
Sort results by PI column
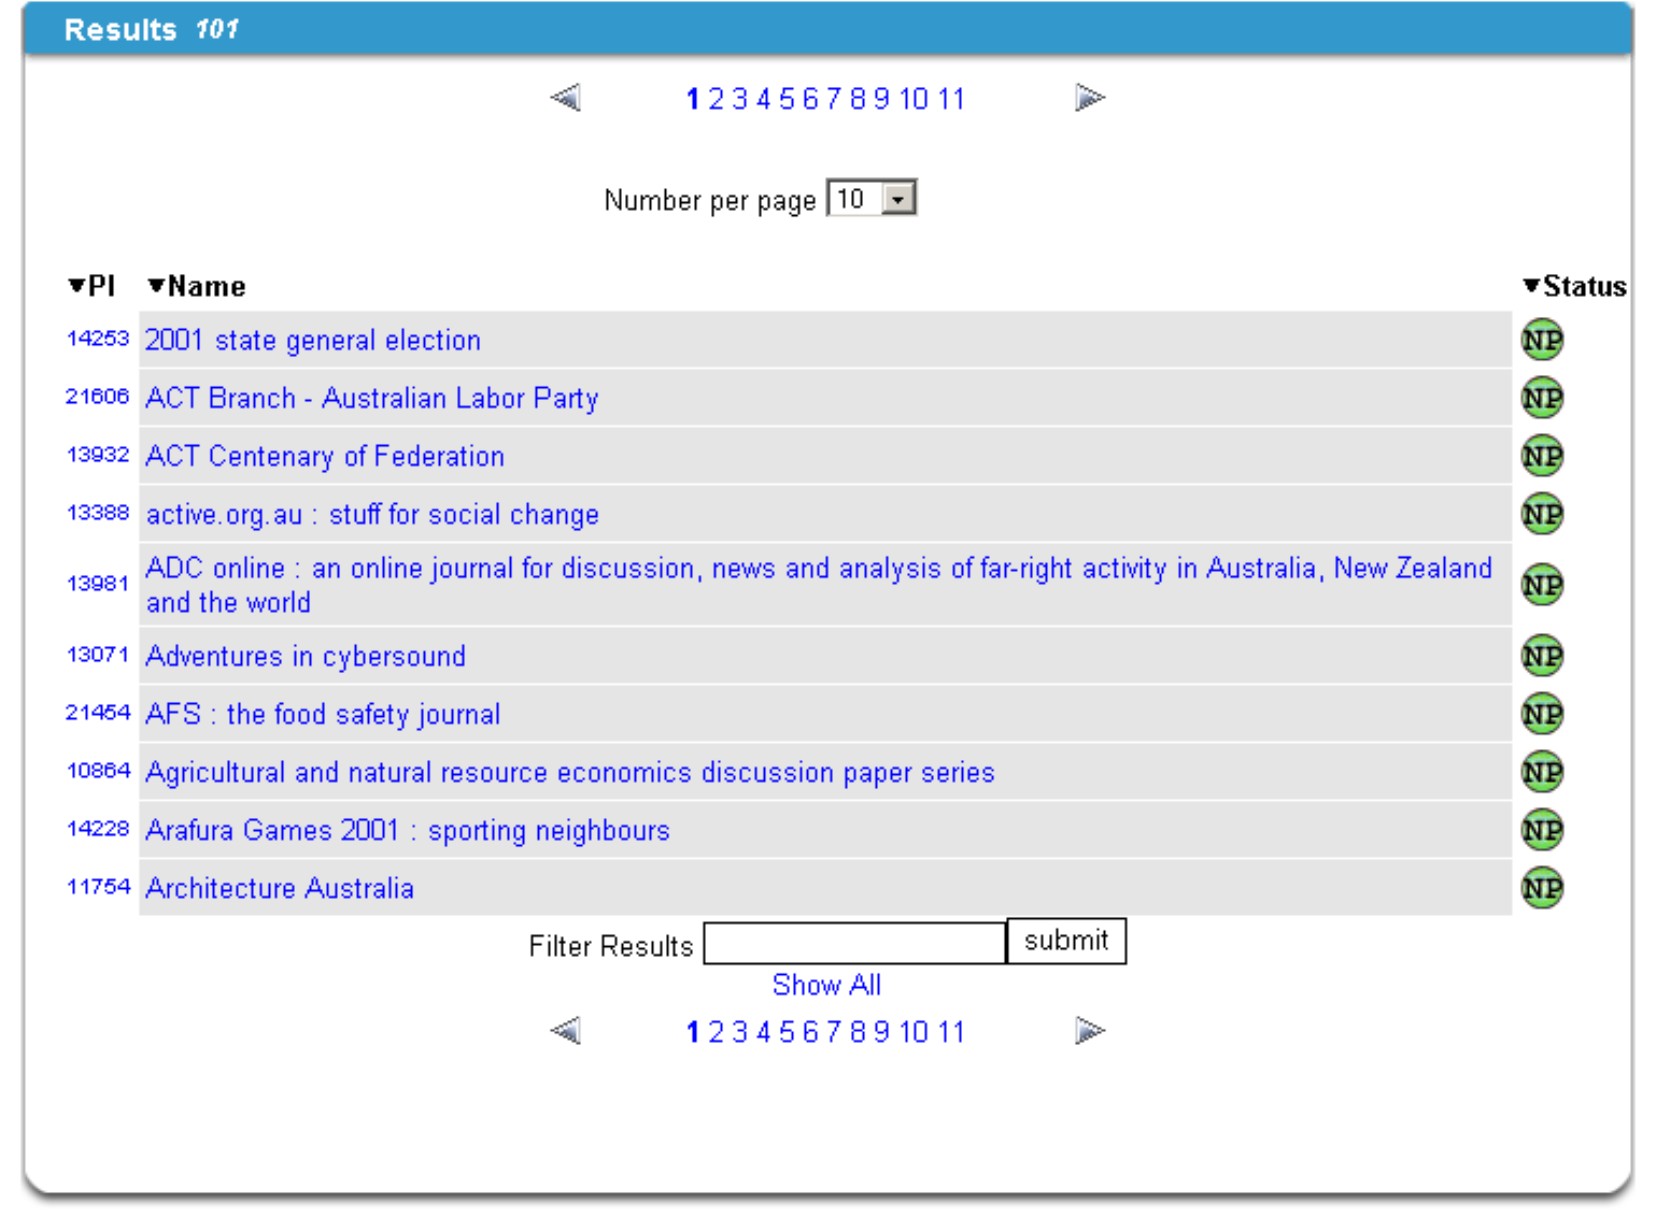click(92, 286)
